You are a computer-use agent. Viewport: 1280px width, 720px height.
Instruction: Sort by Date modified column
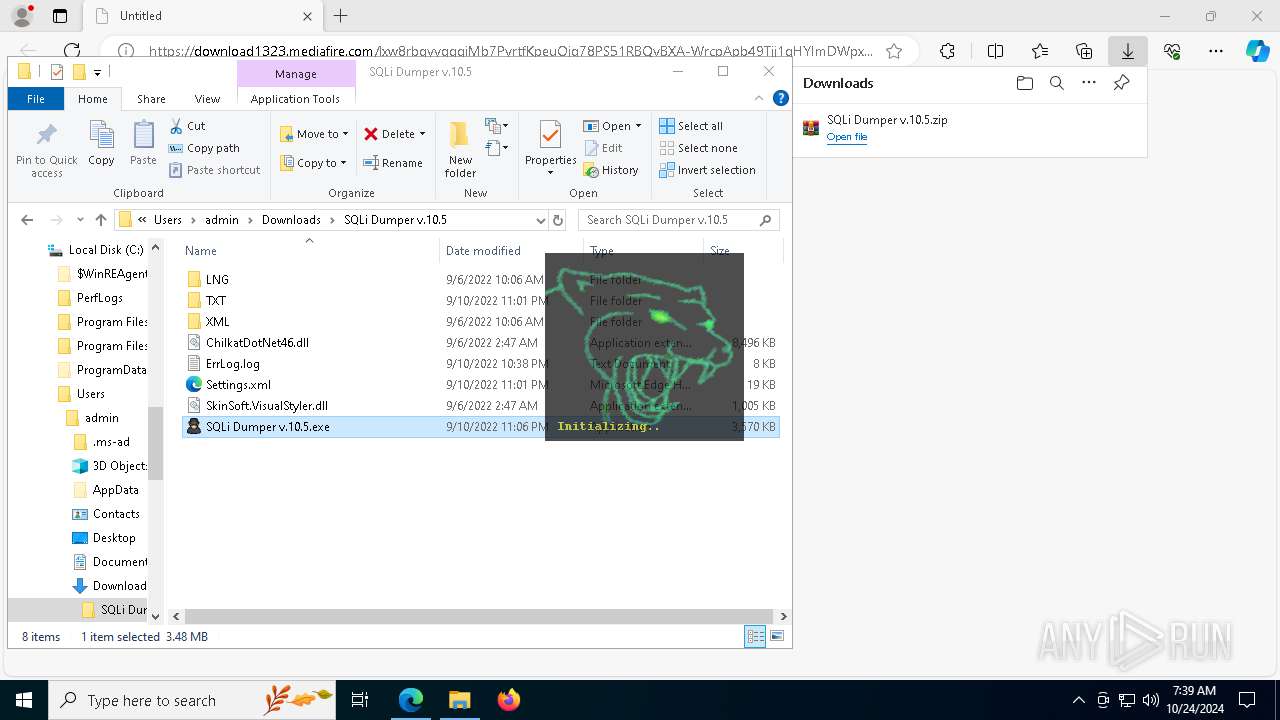[510, 251]
